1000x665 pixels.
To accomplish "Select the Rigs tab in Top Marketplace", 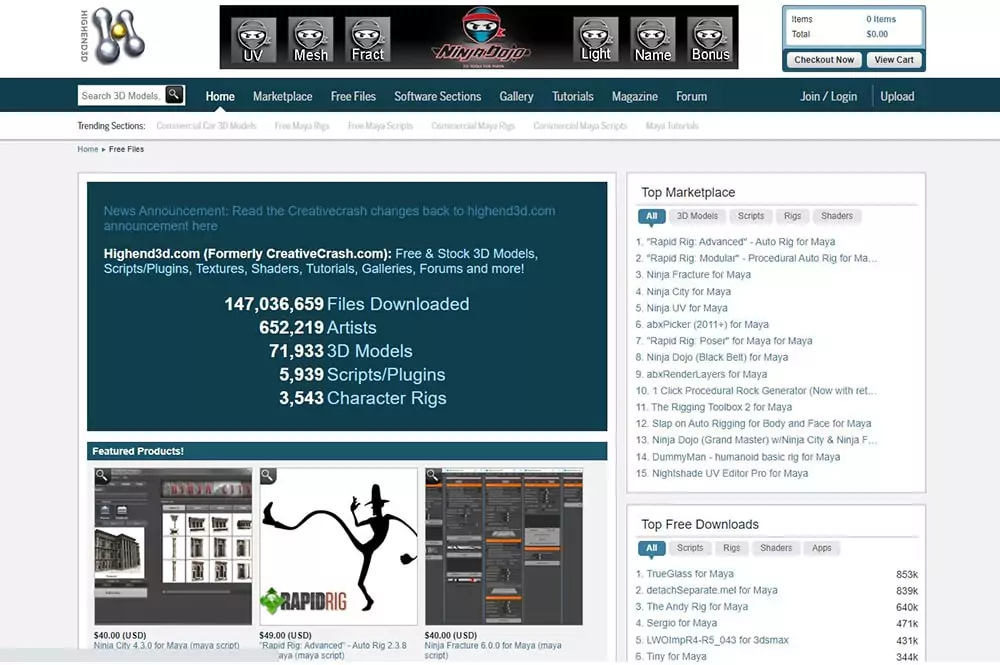I will tap(792, 216).
